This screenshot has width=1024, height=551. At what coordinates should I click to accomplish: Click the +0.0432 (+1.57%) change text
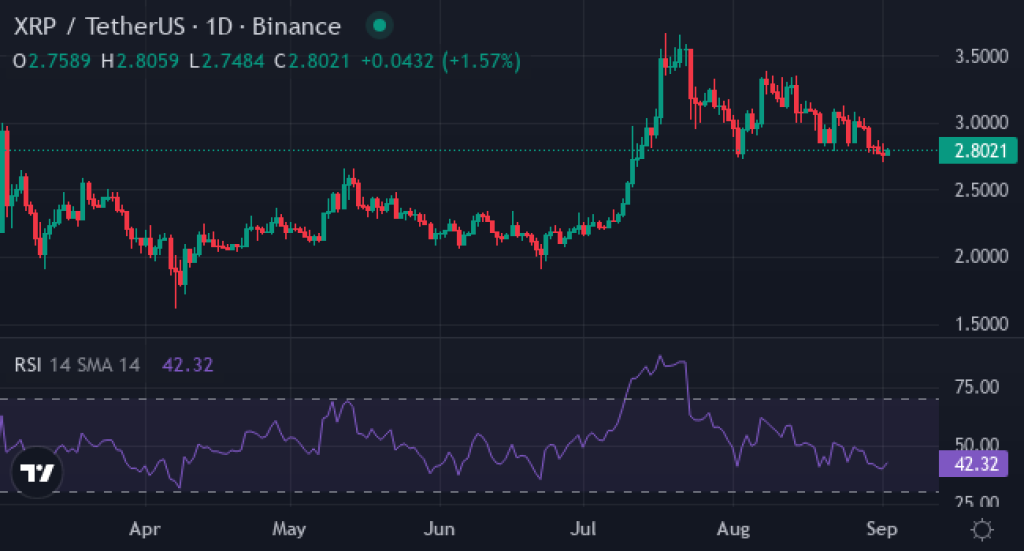[441, 61]
